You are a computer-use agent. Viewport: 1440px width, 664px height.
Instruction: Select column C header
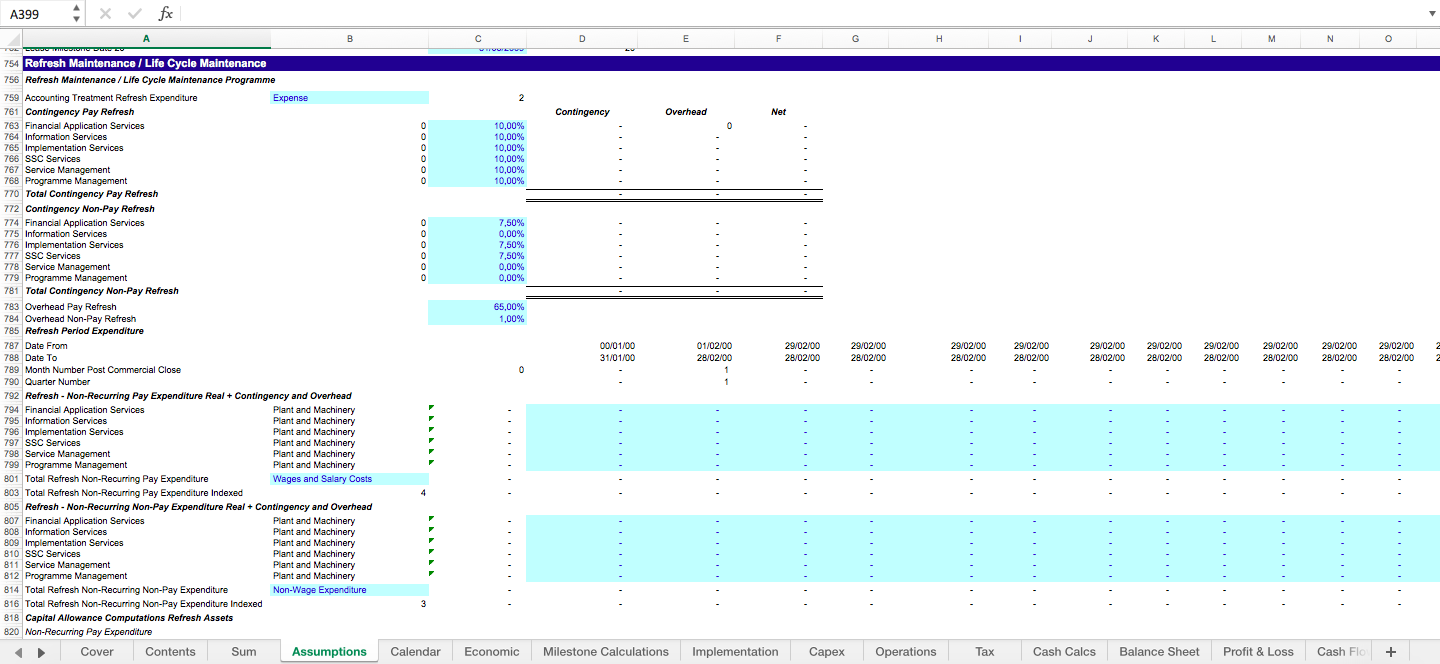pos(478,39)
